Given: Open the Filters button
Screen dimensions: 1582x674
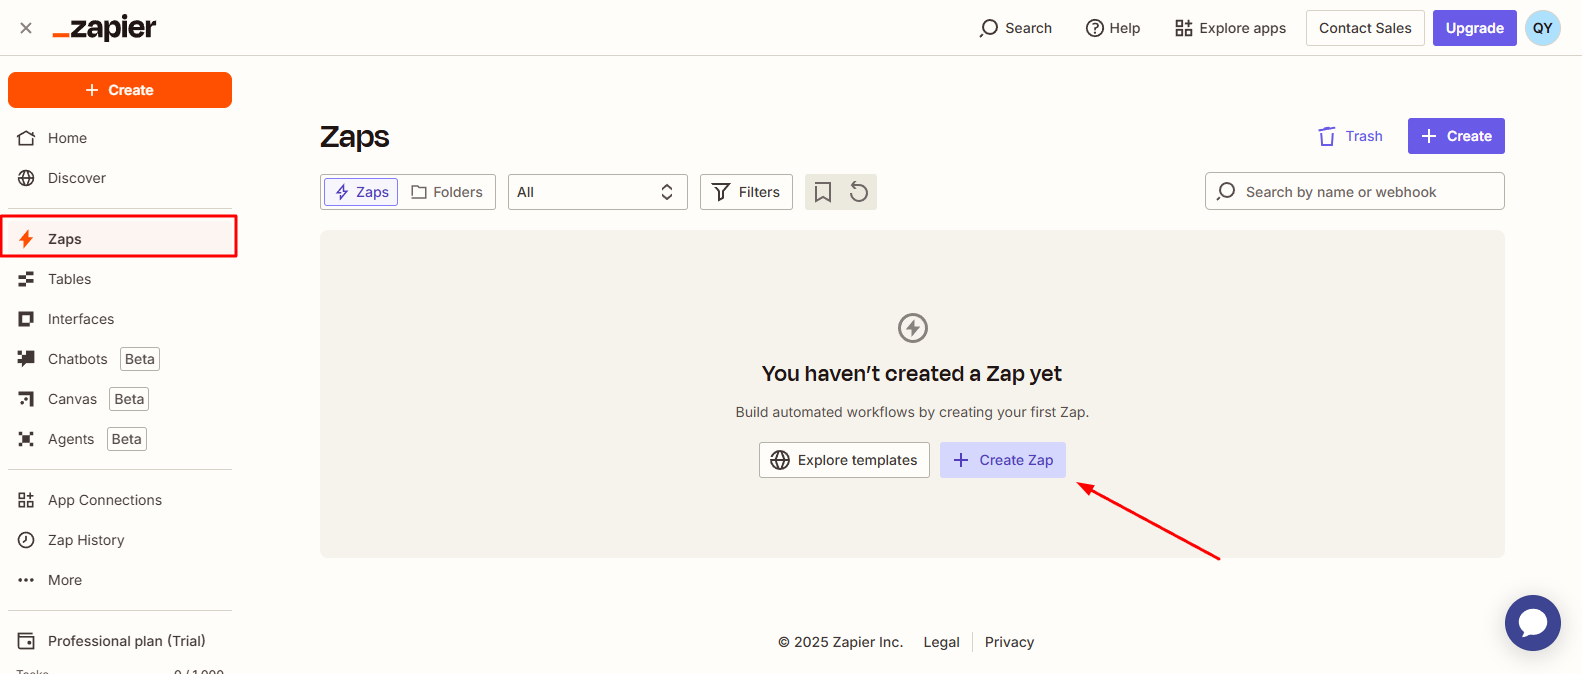Looking at the screenshot, I should 746,192.
